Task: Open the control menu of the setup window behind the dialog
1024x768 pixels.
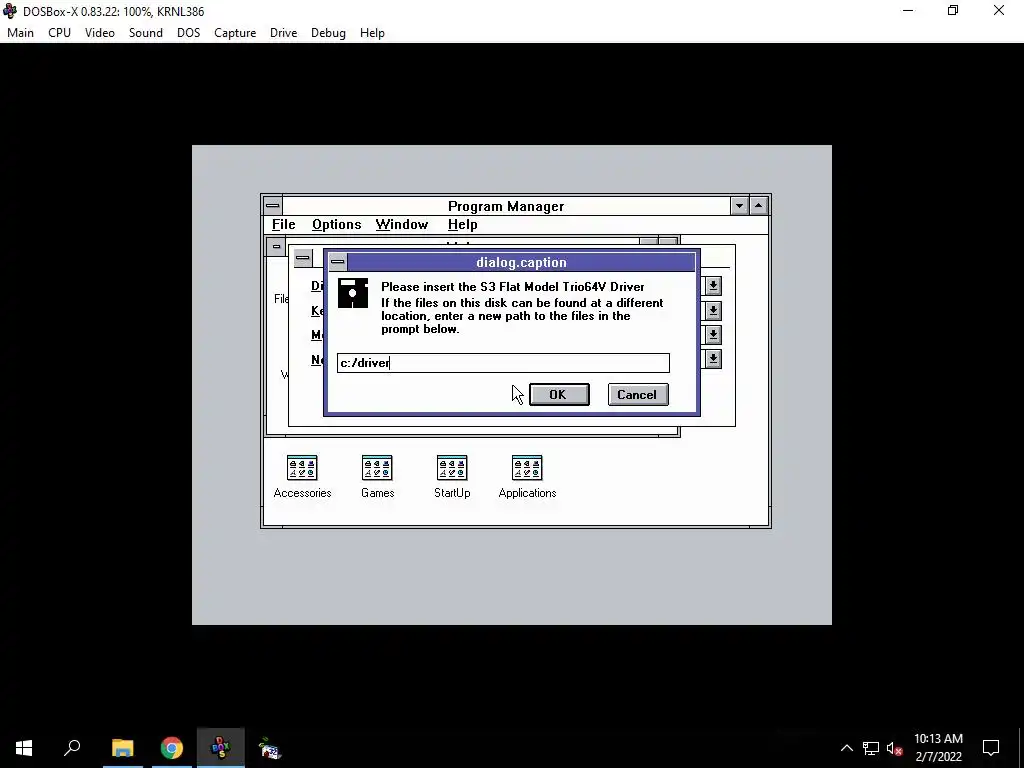Action: [x=302, y=258]
